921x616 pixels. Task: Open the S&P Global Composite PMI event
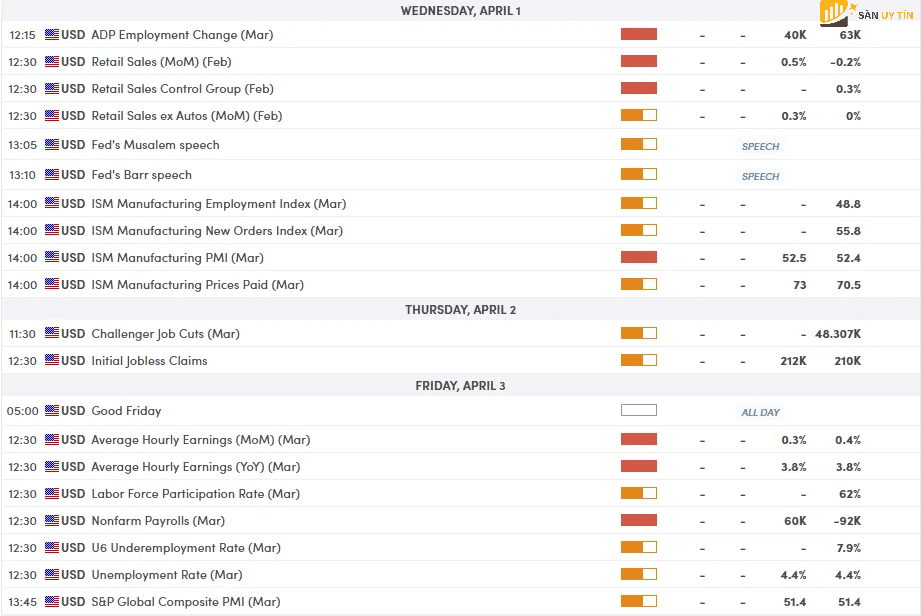[185, 602]
